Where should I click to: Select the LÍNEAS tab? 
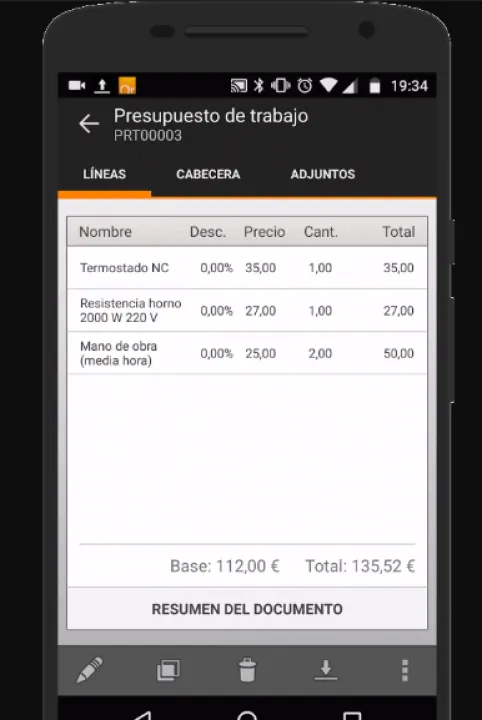[x=104, y=174]
